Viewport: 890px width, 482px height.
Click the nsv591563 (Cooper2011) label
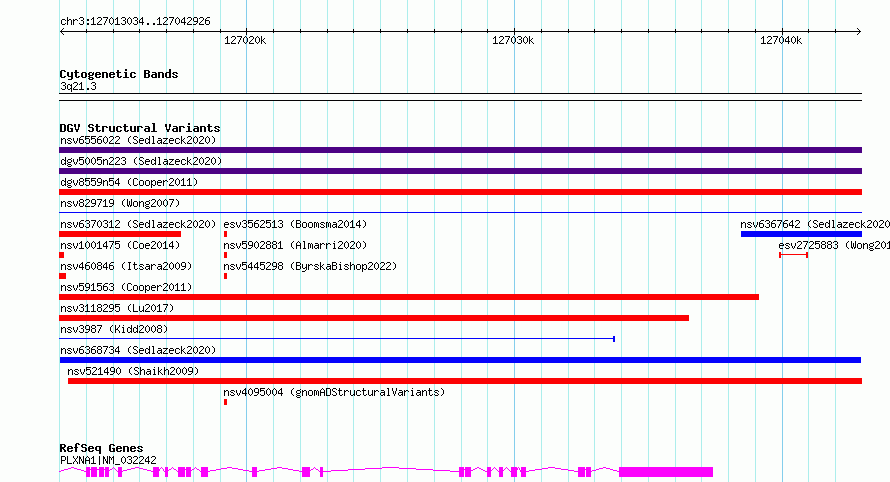(126, 287)
